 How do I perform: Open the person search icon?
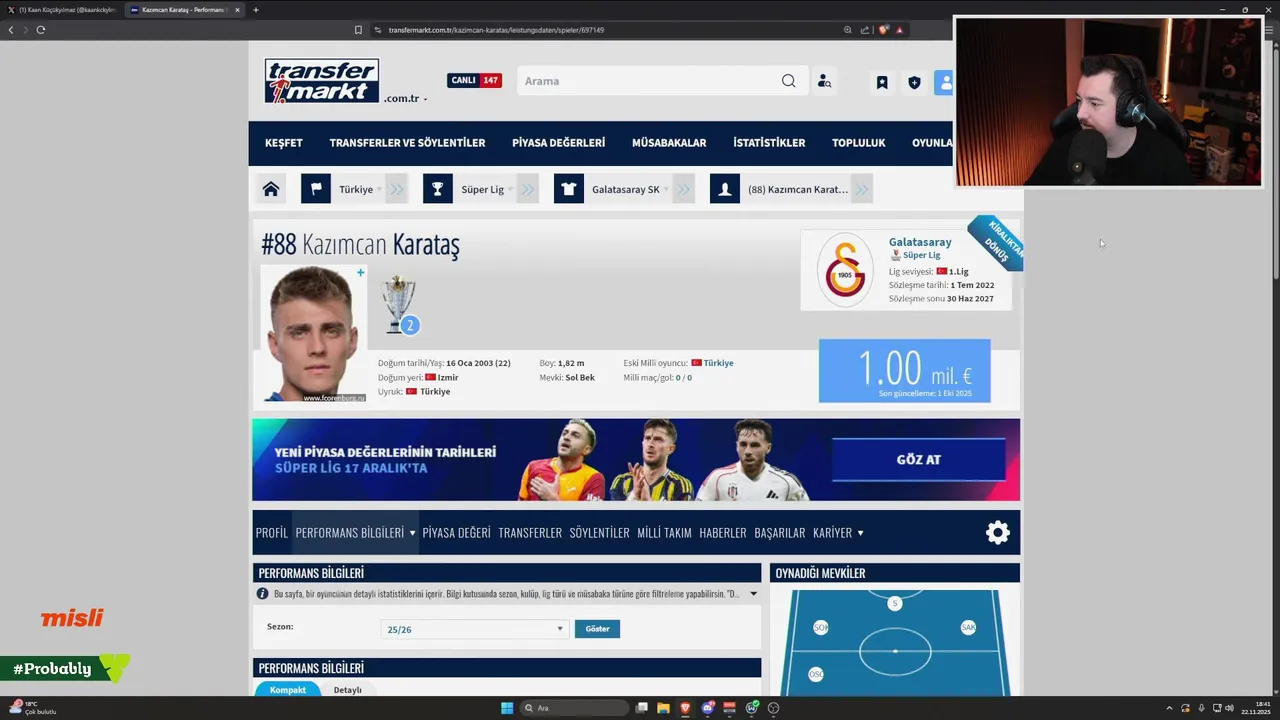click(x=824, y=81)
